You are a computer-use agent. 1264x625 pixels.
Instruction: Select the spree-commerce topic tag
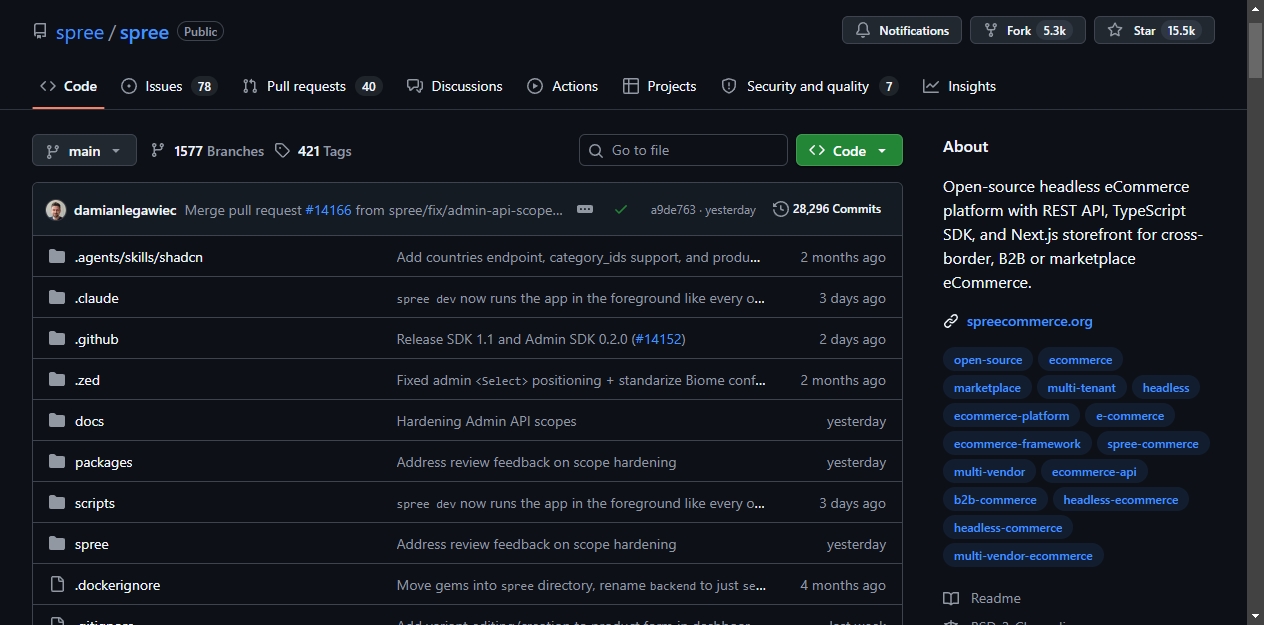click(1153, 444)
